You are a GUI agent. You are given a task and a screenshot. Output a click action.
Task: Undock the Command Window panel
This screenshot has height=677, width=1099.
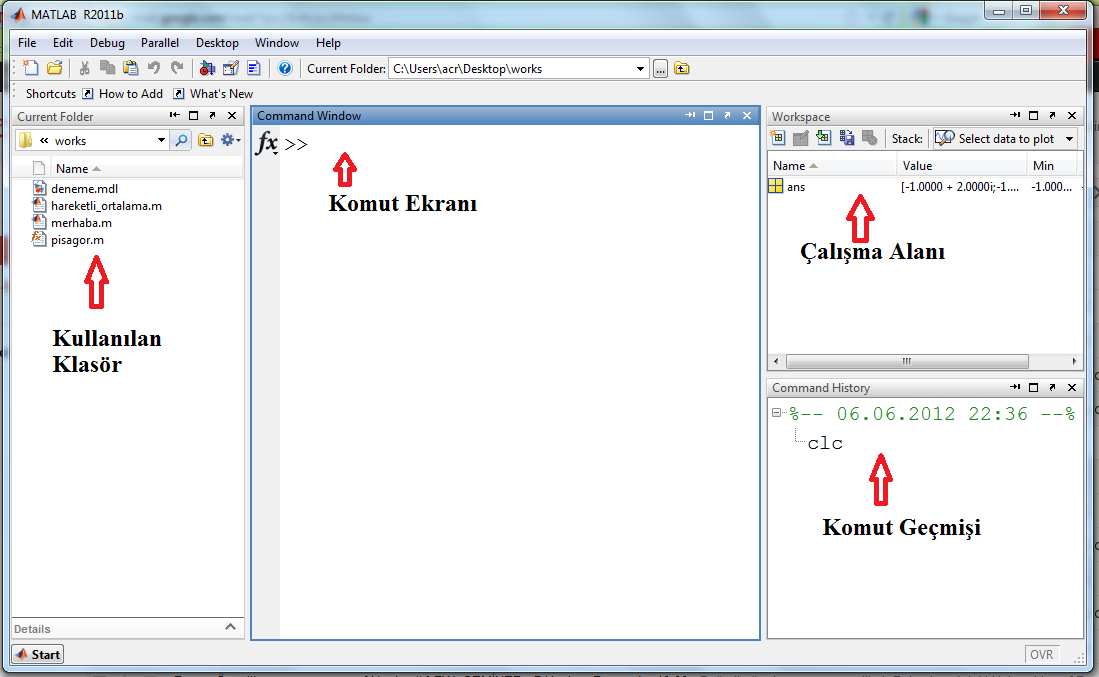pos(728,116)
